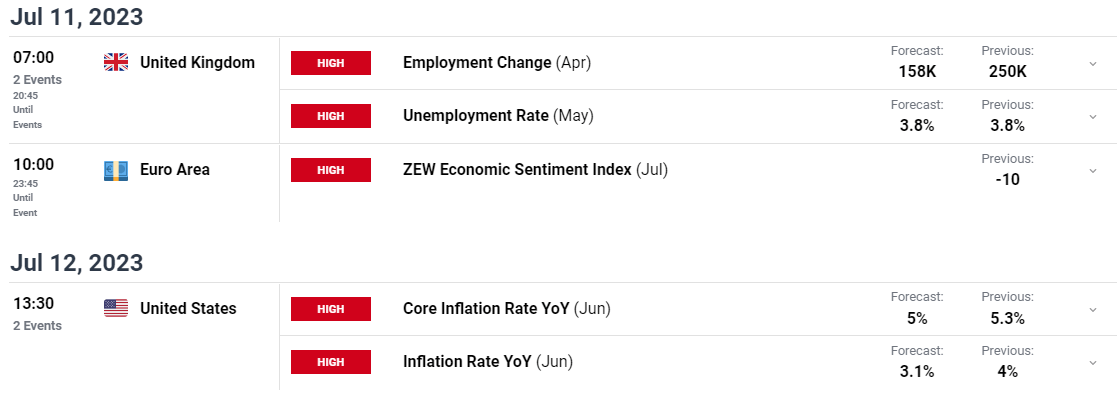Expand the ZEW Economic Sentiment Index row
Viewport: 1120px width, 393px height.
pos(1092,171)
